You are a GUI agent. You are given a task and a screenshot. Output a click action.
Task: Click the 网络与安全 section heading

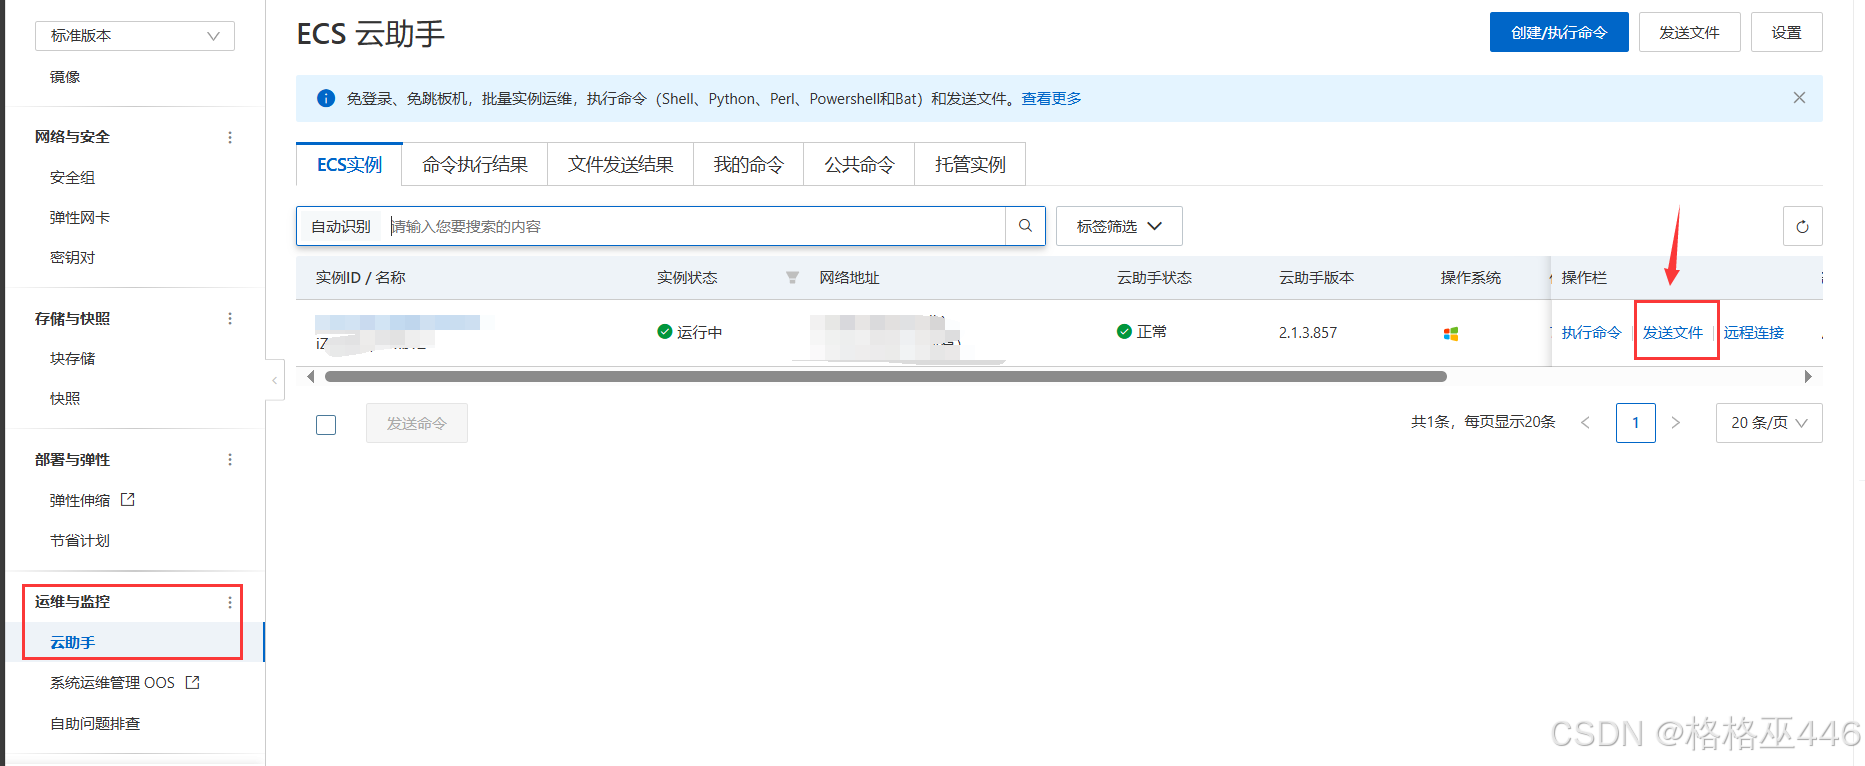(72, 136)
